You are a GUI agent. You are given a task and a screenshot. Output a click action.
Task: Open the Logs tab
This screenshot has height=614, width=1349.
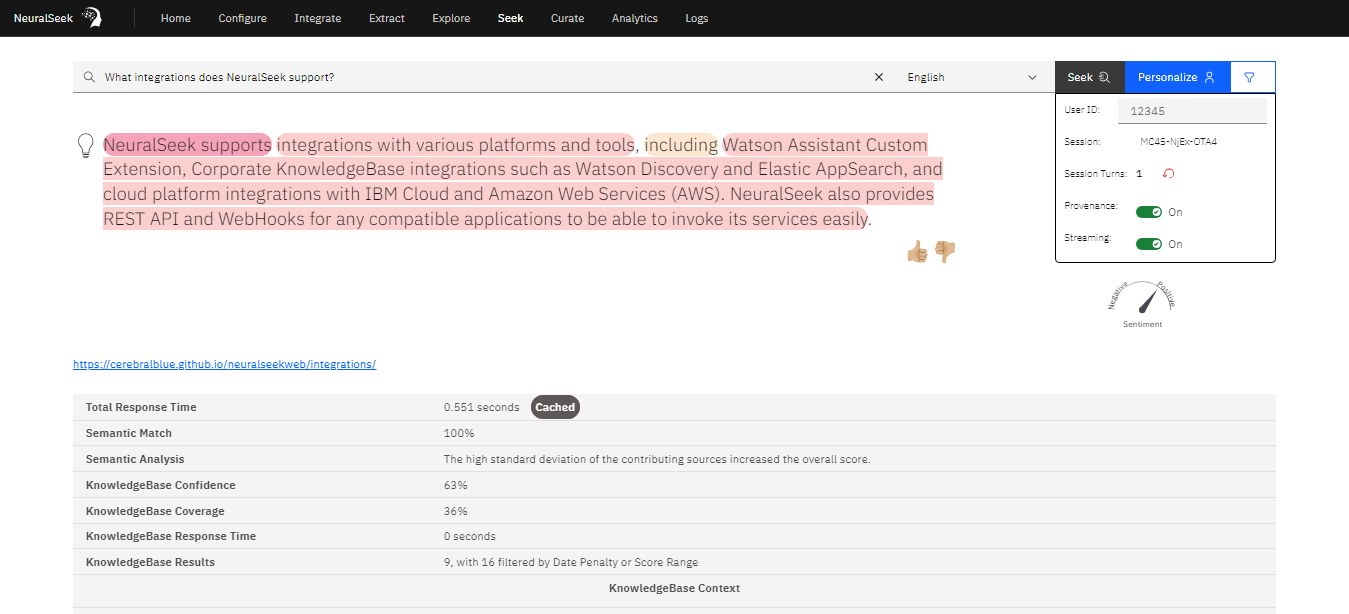[697, 18]
